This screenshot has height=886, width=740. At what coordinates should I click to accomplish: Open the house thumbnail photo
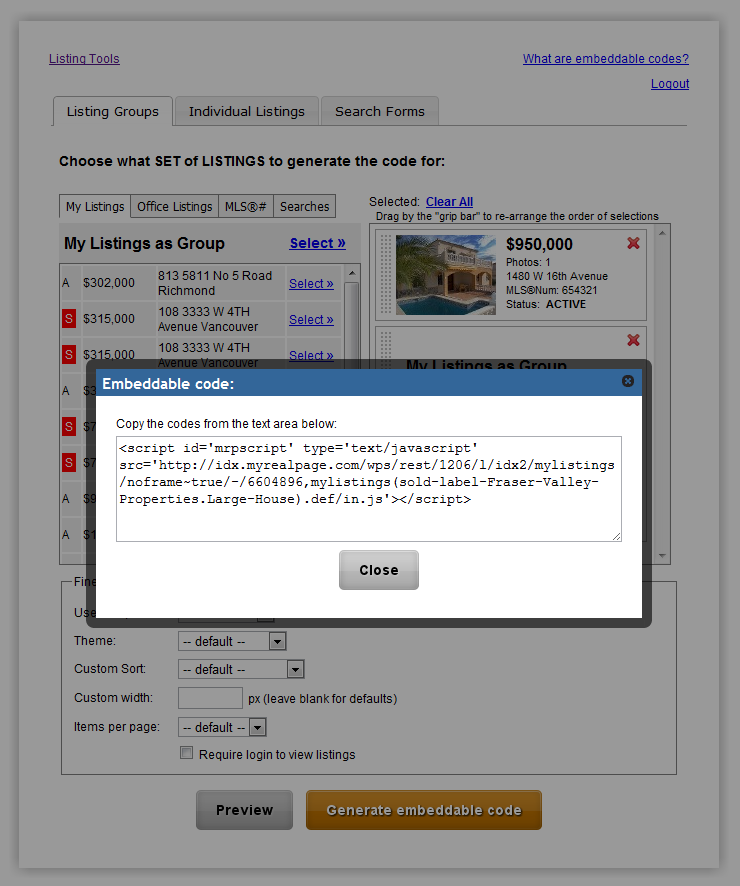pos(446,275)
